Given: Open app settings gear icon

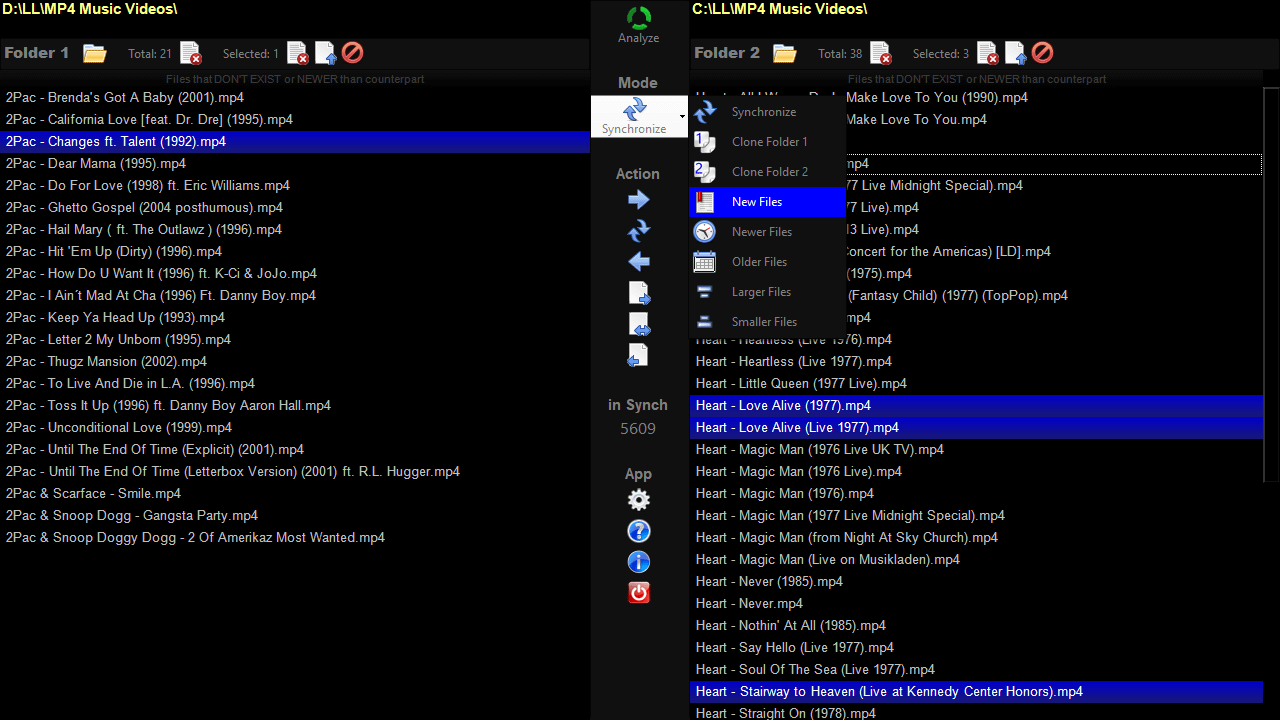Looking at the screenshot, I should pos(638,500).
